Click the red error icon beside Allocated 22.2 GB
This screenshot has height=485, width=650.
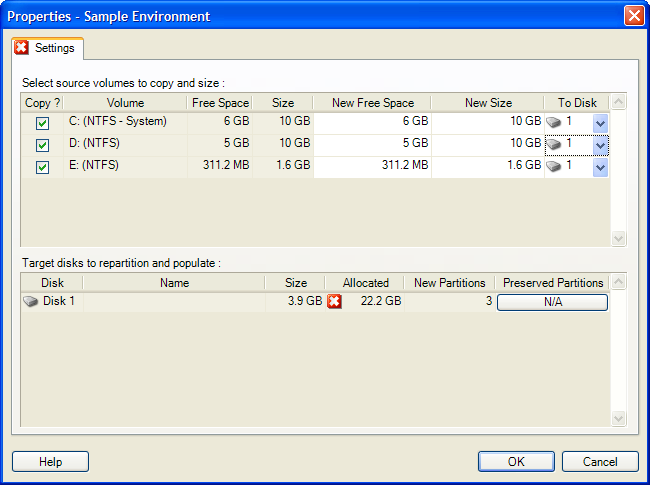pos(335,301)
